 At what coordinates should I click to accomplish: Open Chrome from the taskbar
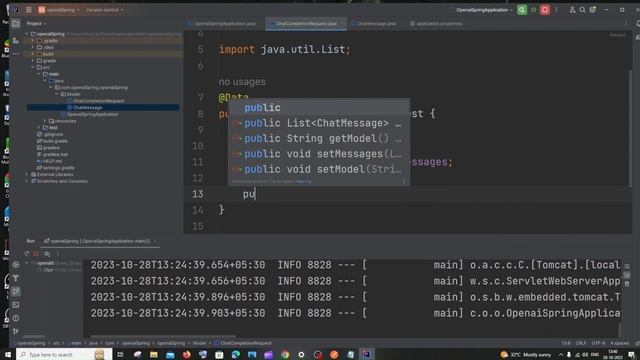pyautogui.click(x=285, y=355)
